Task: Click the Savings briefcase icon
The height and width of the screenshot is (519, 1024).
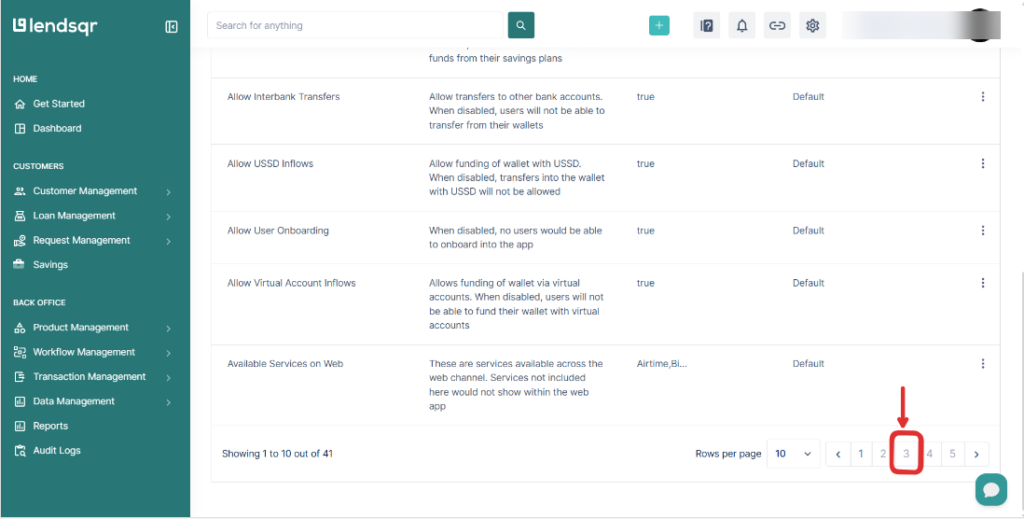Action: point(20,265)
